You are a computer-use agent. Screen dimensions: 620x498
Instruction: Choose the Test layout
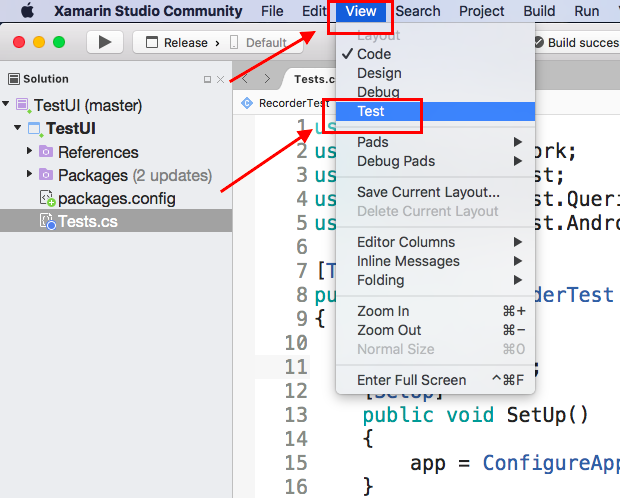(435, 111)
